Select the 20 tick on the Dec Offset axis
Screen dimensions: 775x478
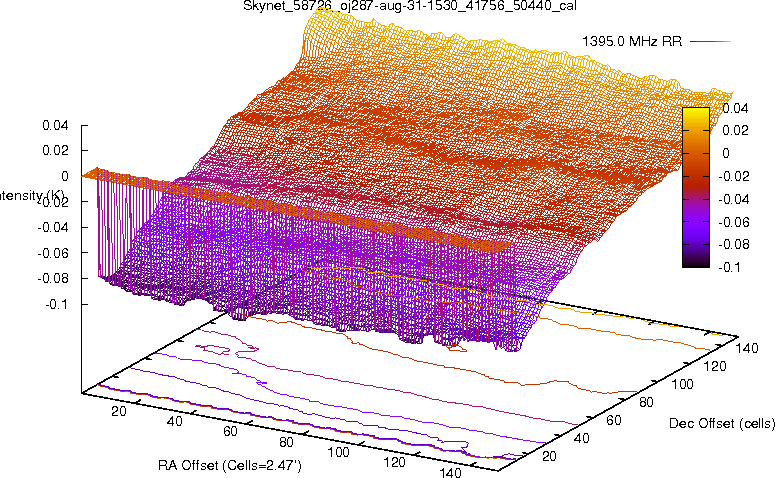[x=549, y=456]
